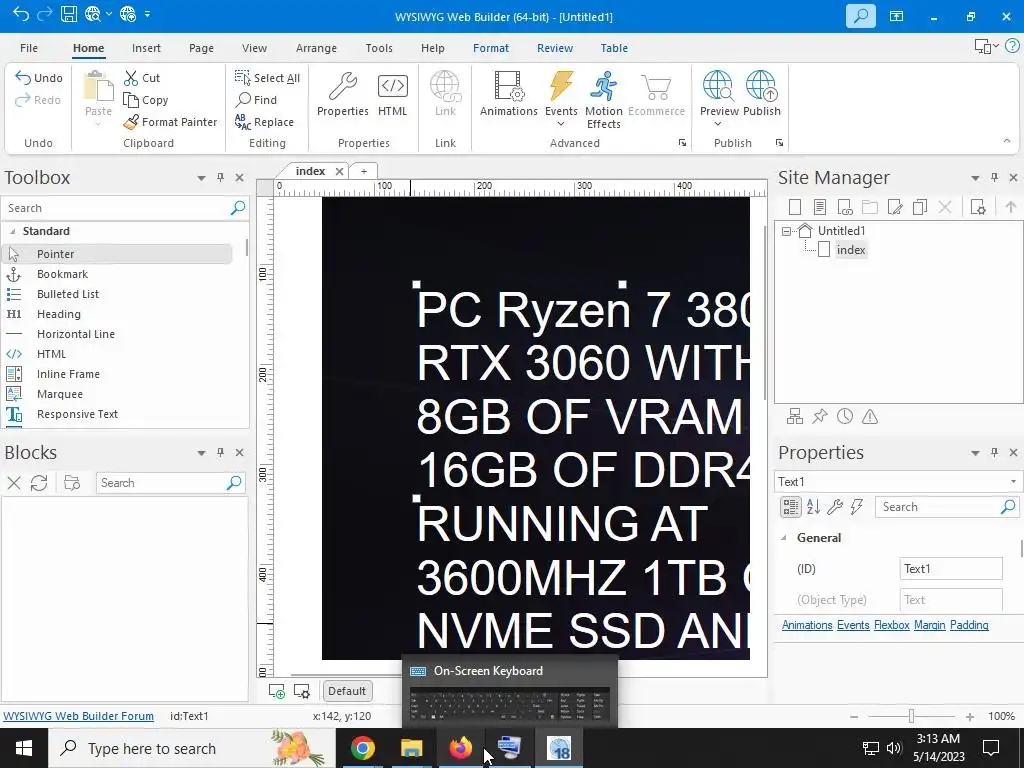1024x768 pixels.
Task: Click page properties gear icon in Site Manager
Action: (978, 208)
